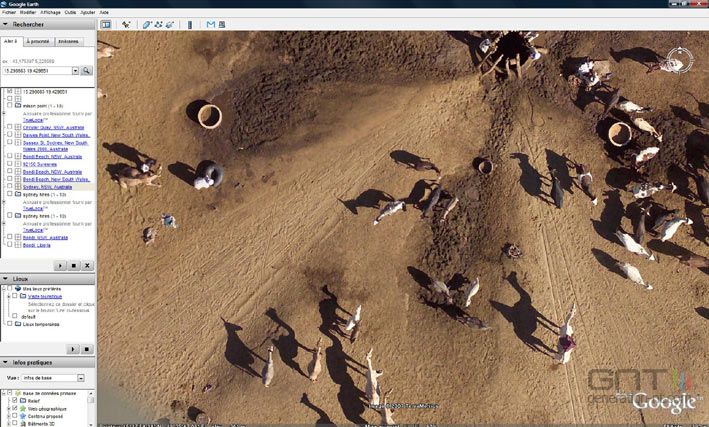Click the search coordinates input field
Image resolution: width=709 pixels, height=427 pixels.
[37, 71]
